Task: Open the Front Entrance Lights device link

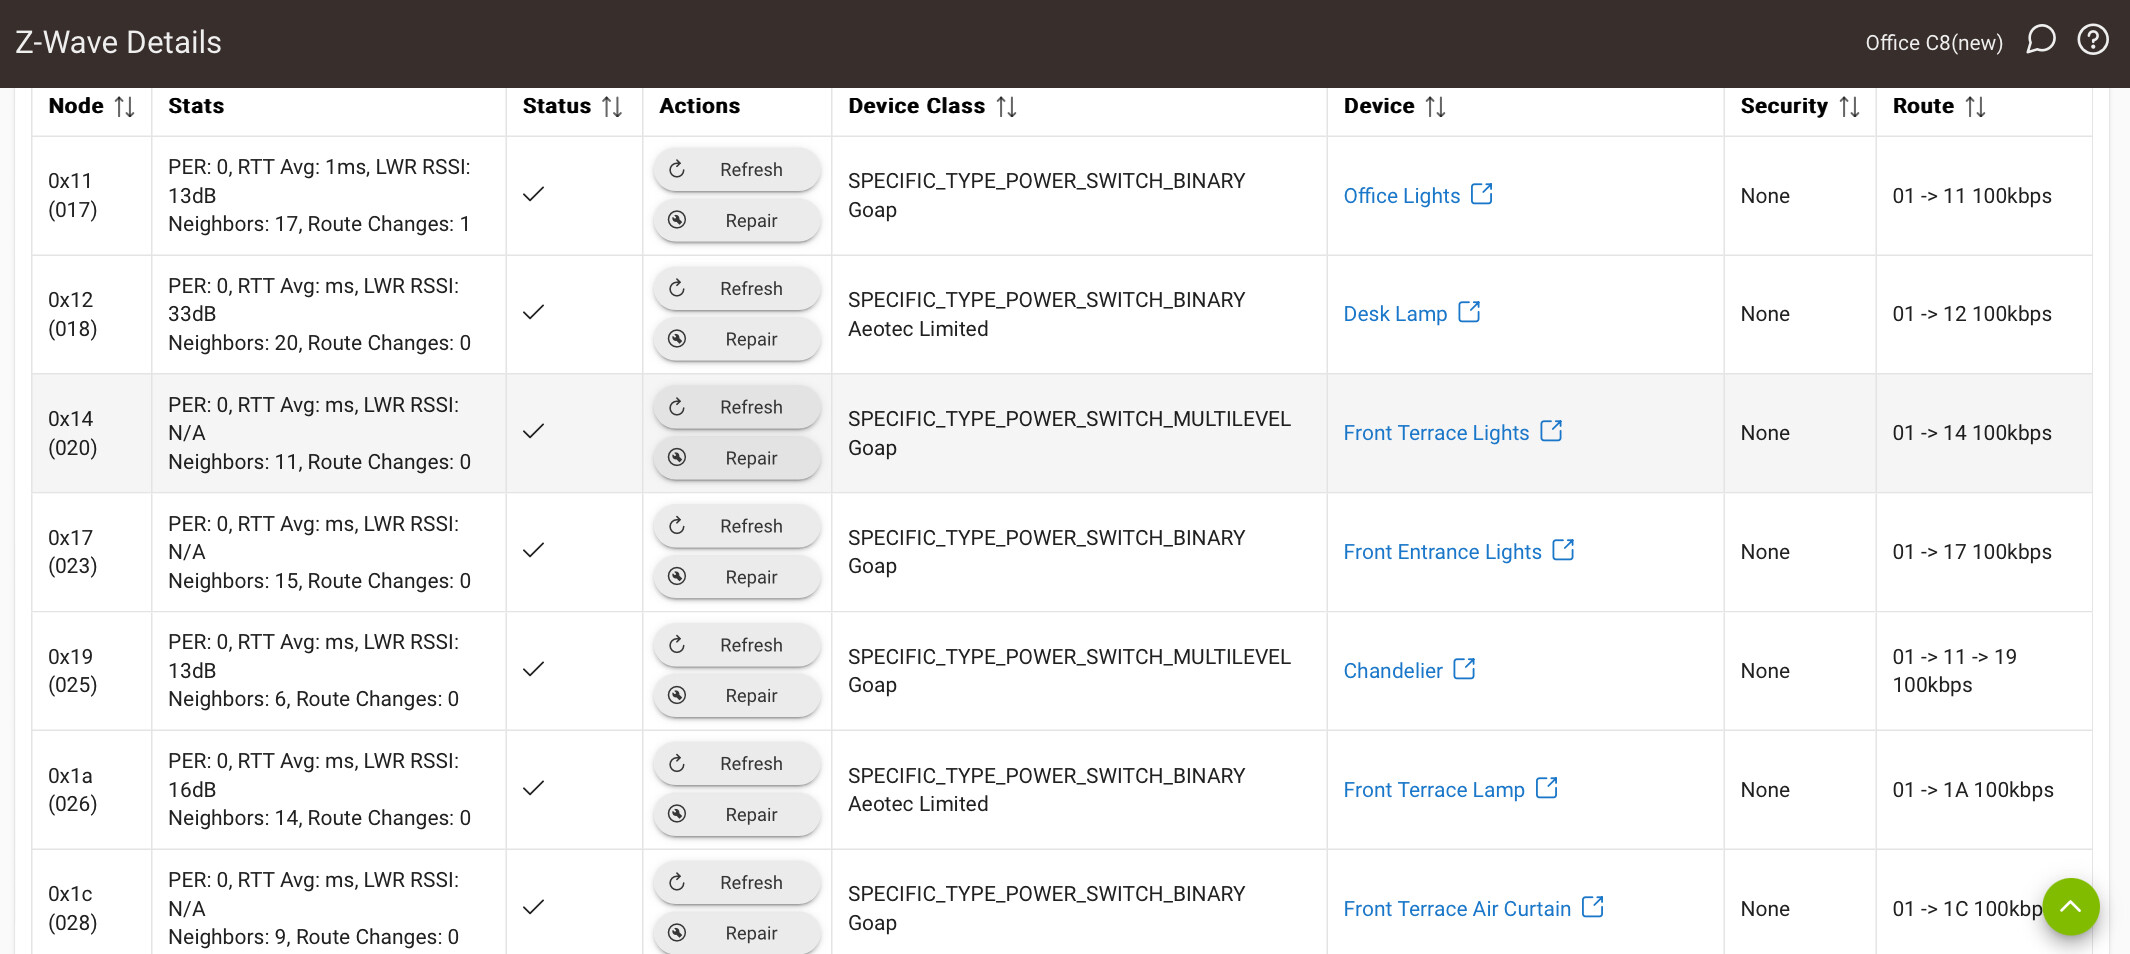Action: tap(1442, 552)
